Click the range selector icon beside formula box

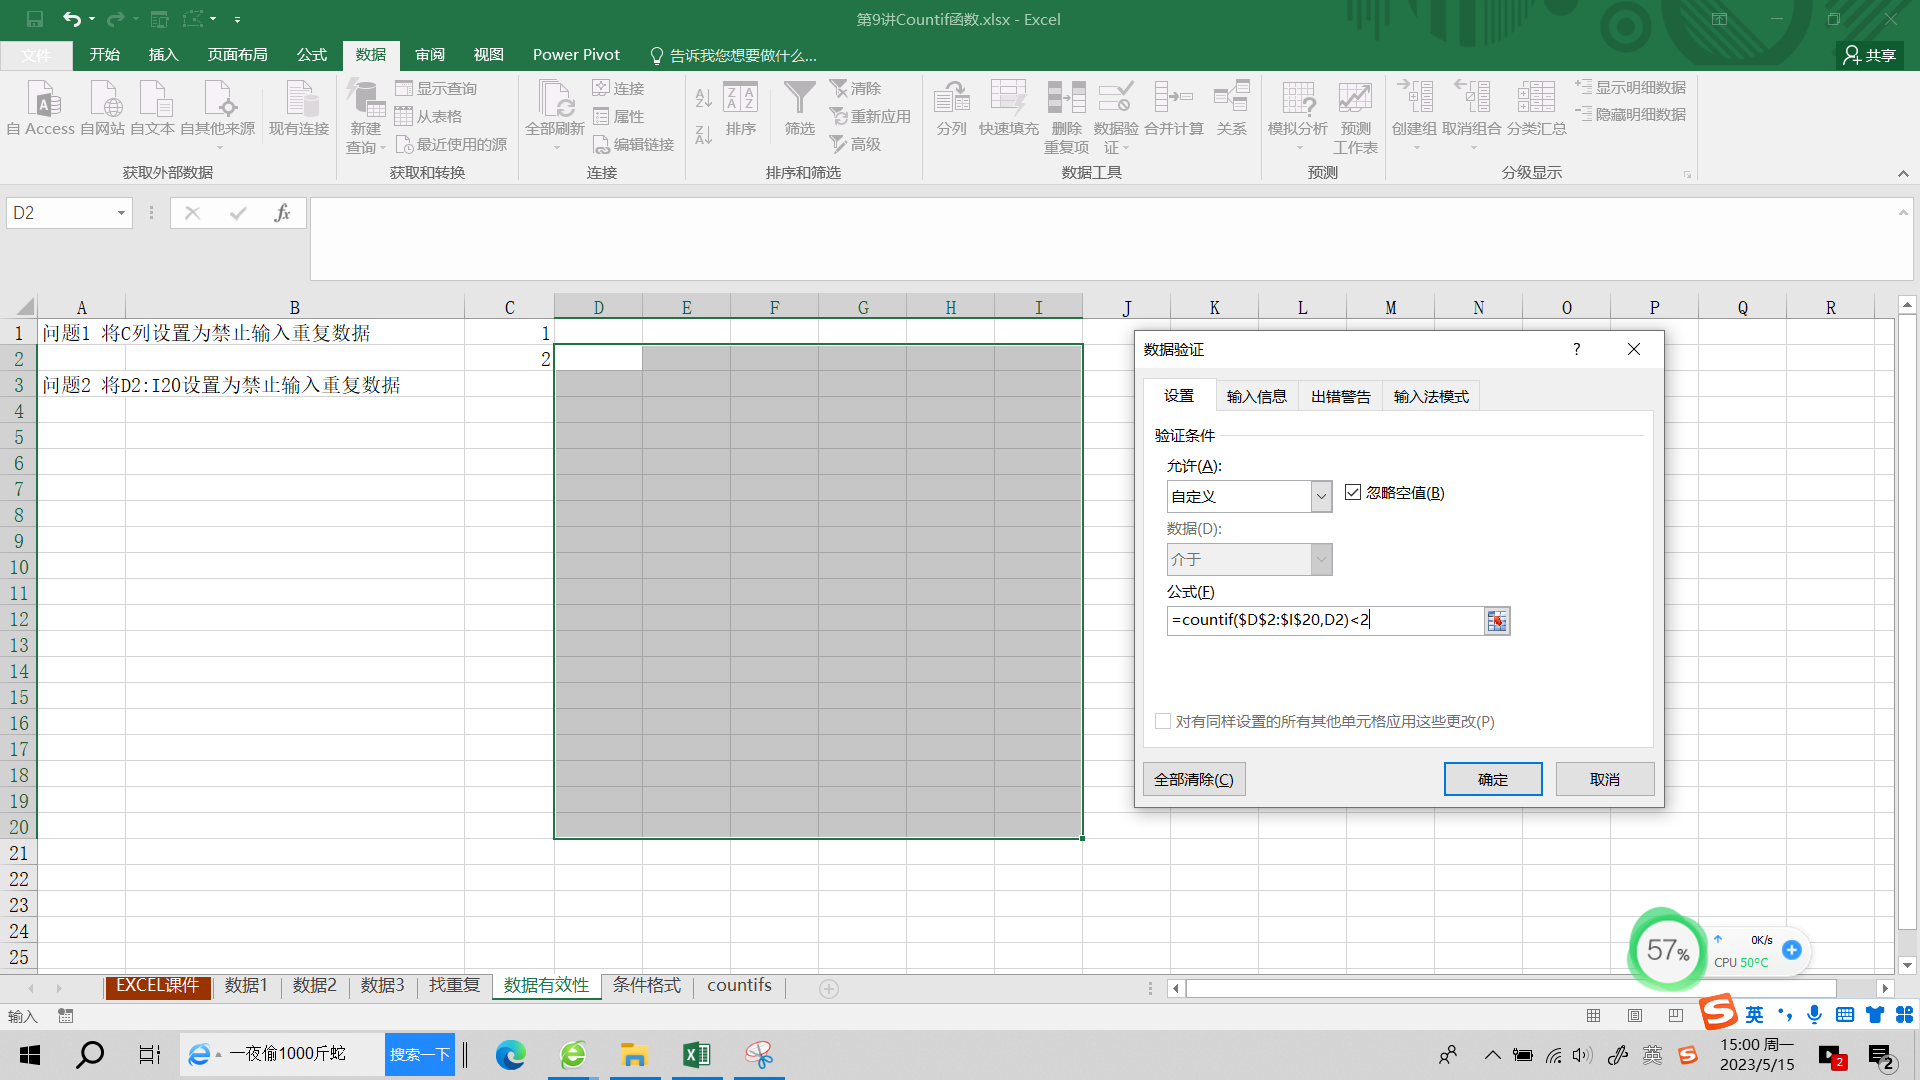click(1497, 621)
